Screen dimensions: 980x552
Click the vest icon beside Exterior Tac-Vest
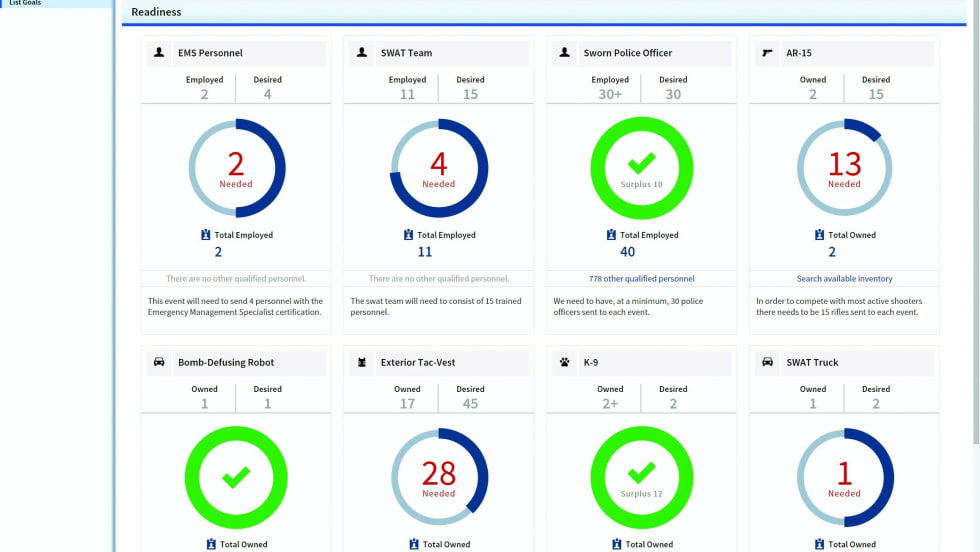coord(362,362)
